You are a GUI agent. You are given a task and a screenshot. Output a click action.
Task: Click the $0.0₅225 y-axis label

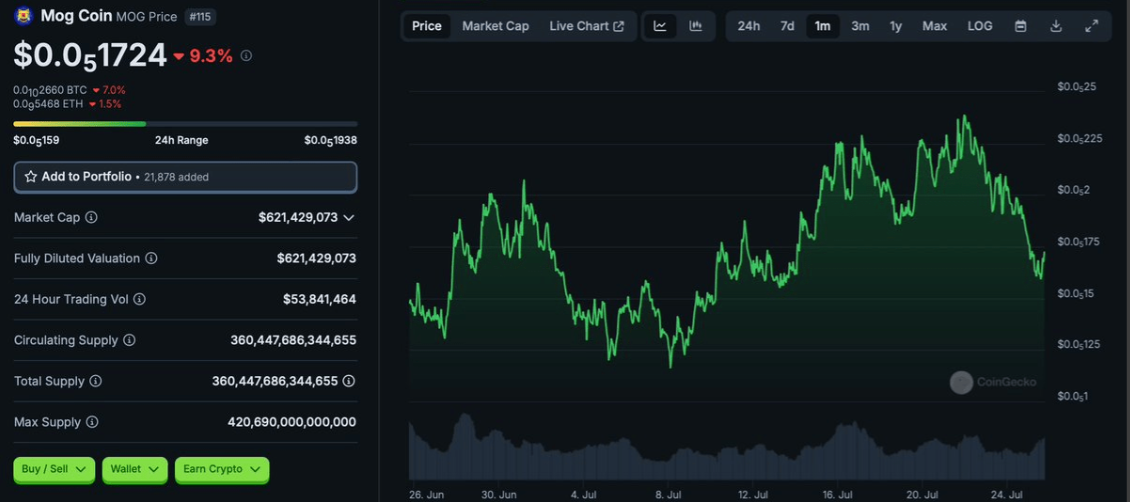tap(1080, 139)
